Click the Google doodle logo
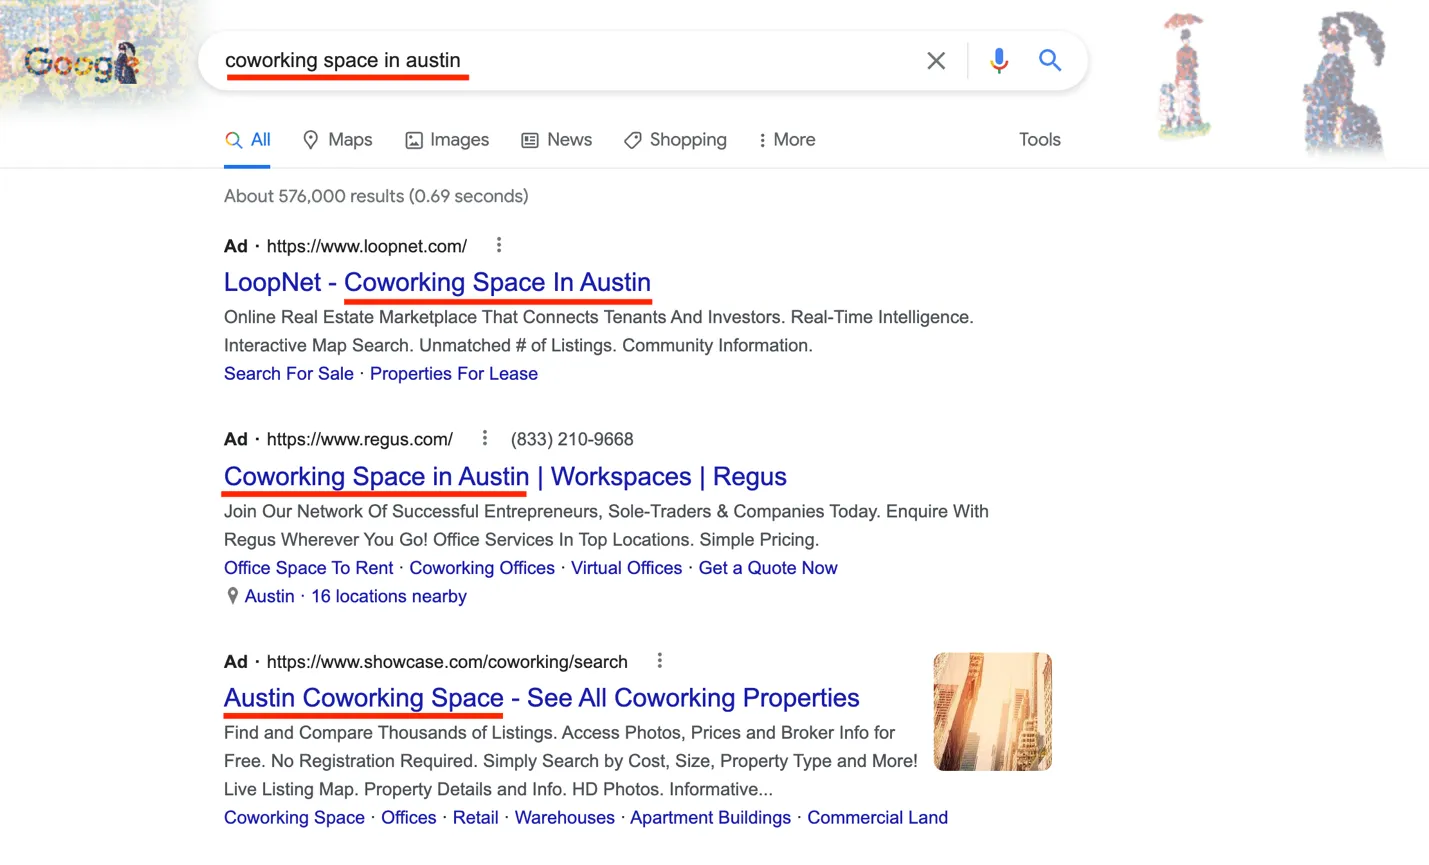The width and height of the screenshot is (1429, 865). 82,63
